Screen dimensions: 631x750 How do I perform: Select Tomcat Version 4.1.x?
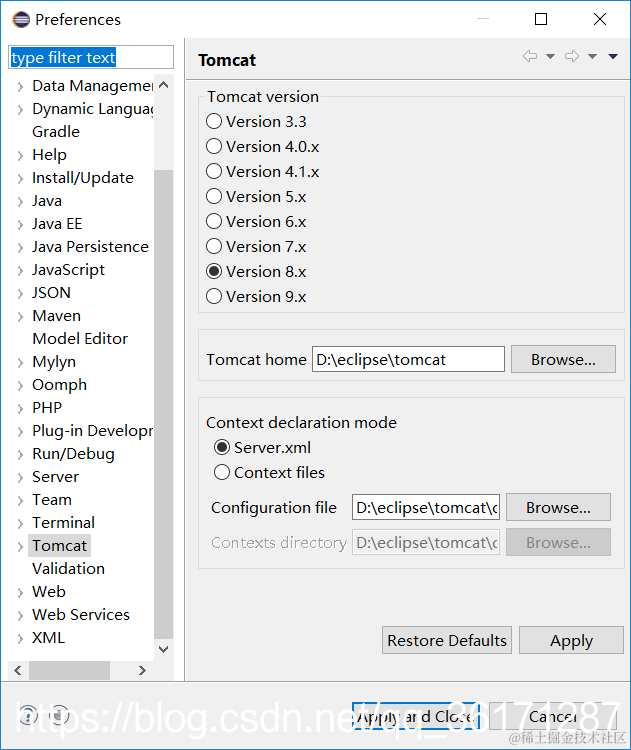[x=214, y=171]
